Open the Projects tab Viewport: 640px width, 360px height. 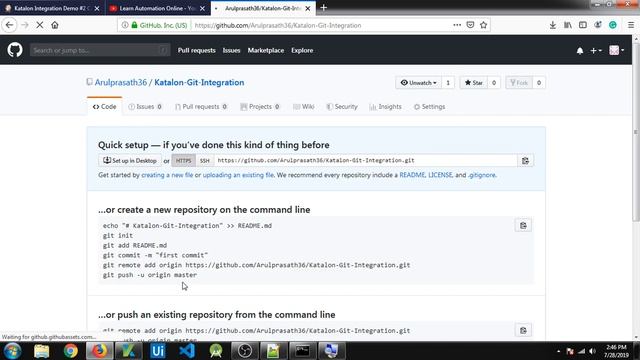[x=260, y=107]
